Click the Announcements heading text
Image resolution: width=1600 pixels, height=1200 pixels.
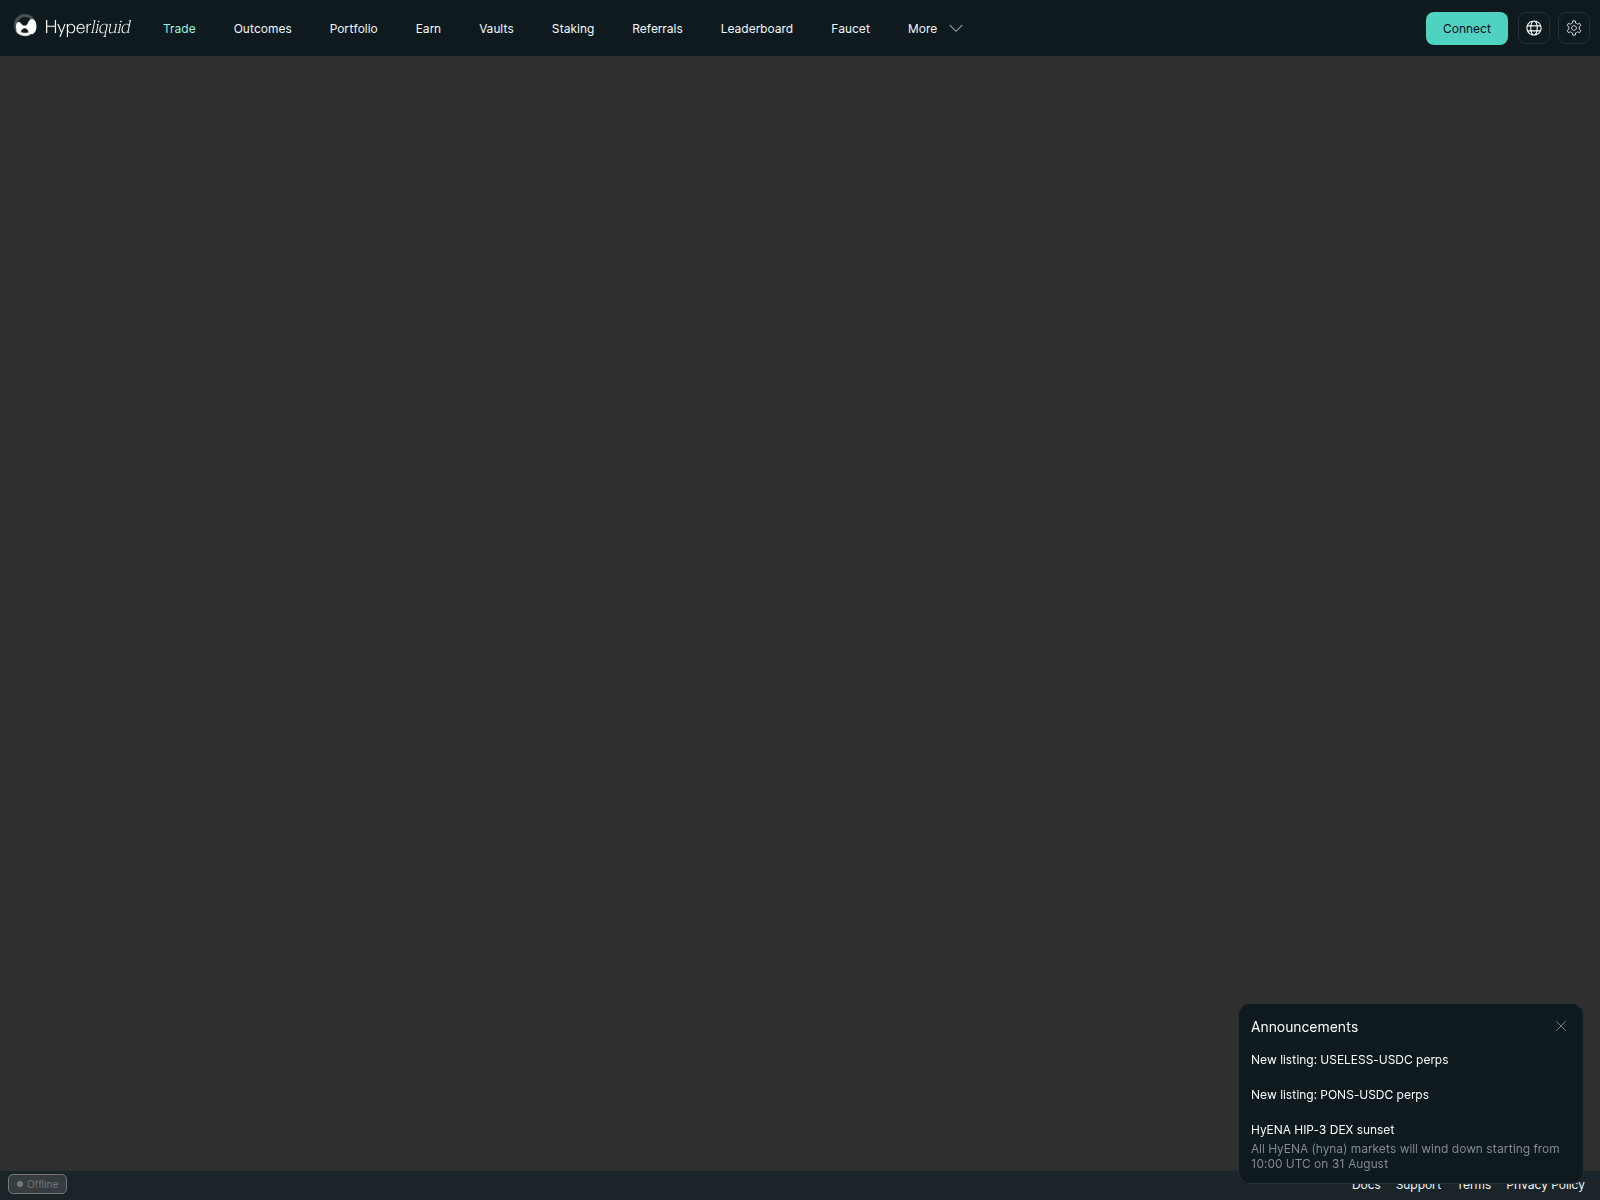coord(1304,1027)
